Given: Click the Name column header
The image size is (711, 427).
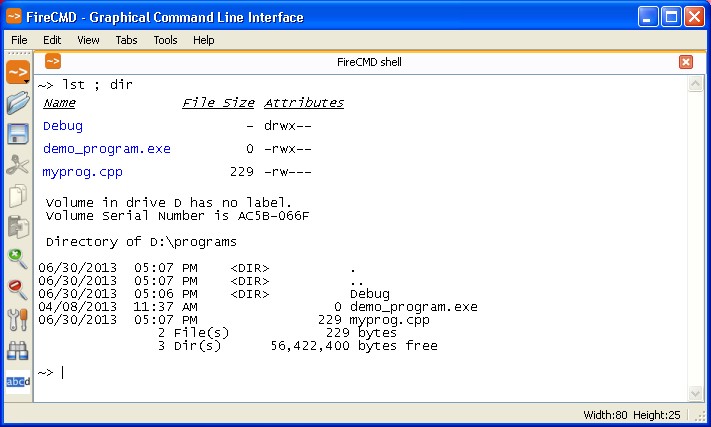Looking at the screenshot, I should click(x=59, y=103).
